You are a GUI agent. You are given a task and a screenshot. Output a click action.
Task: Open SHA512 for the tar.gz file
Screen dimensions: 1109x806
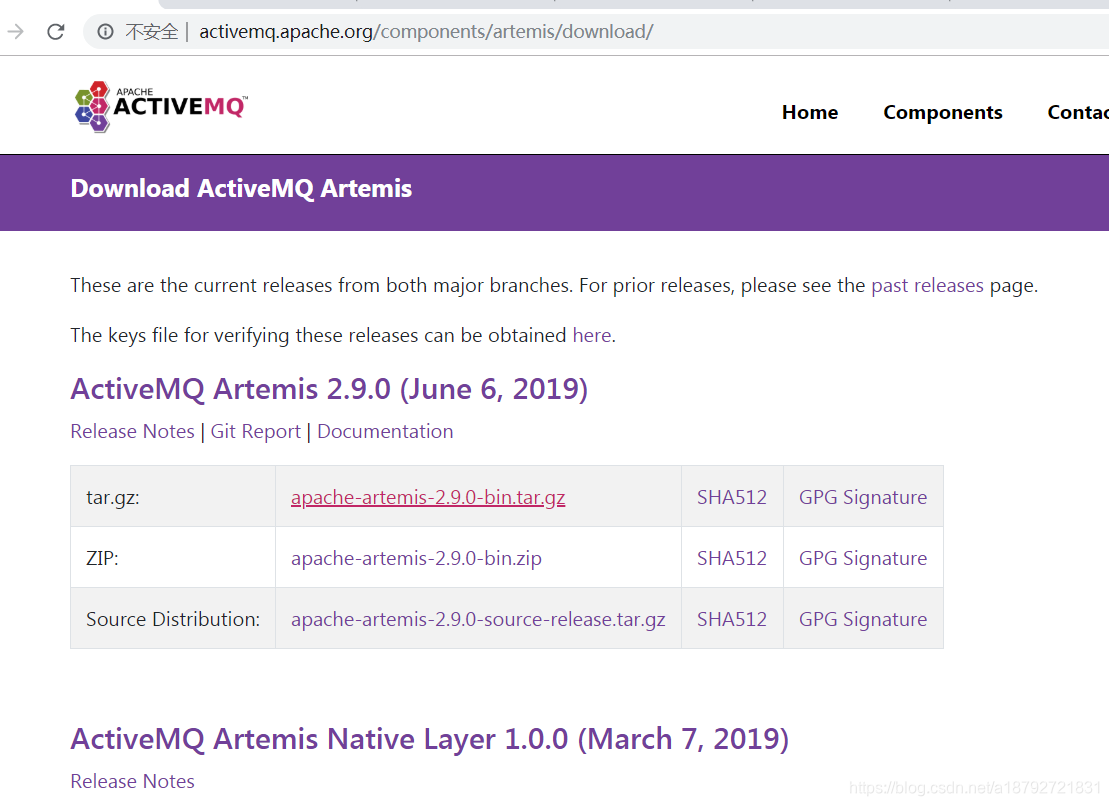[732, 497]
